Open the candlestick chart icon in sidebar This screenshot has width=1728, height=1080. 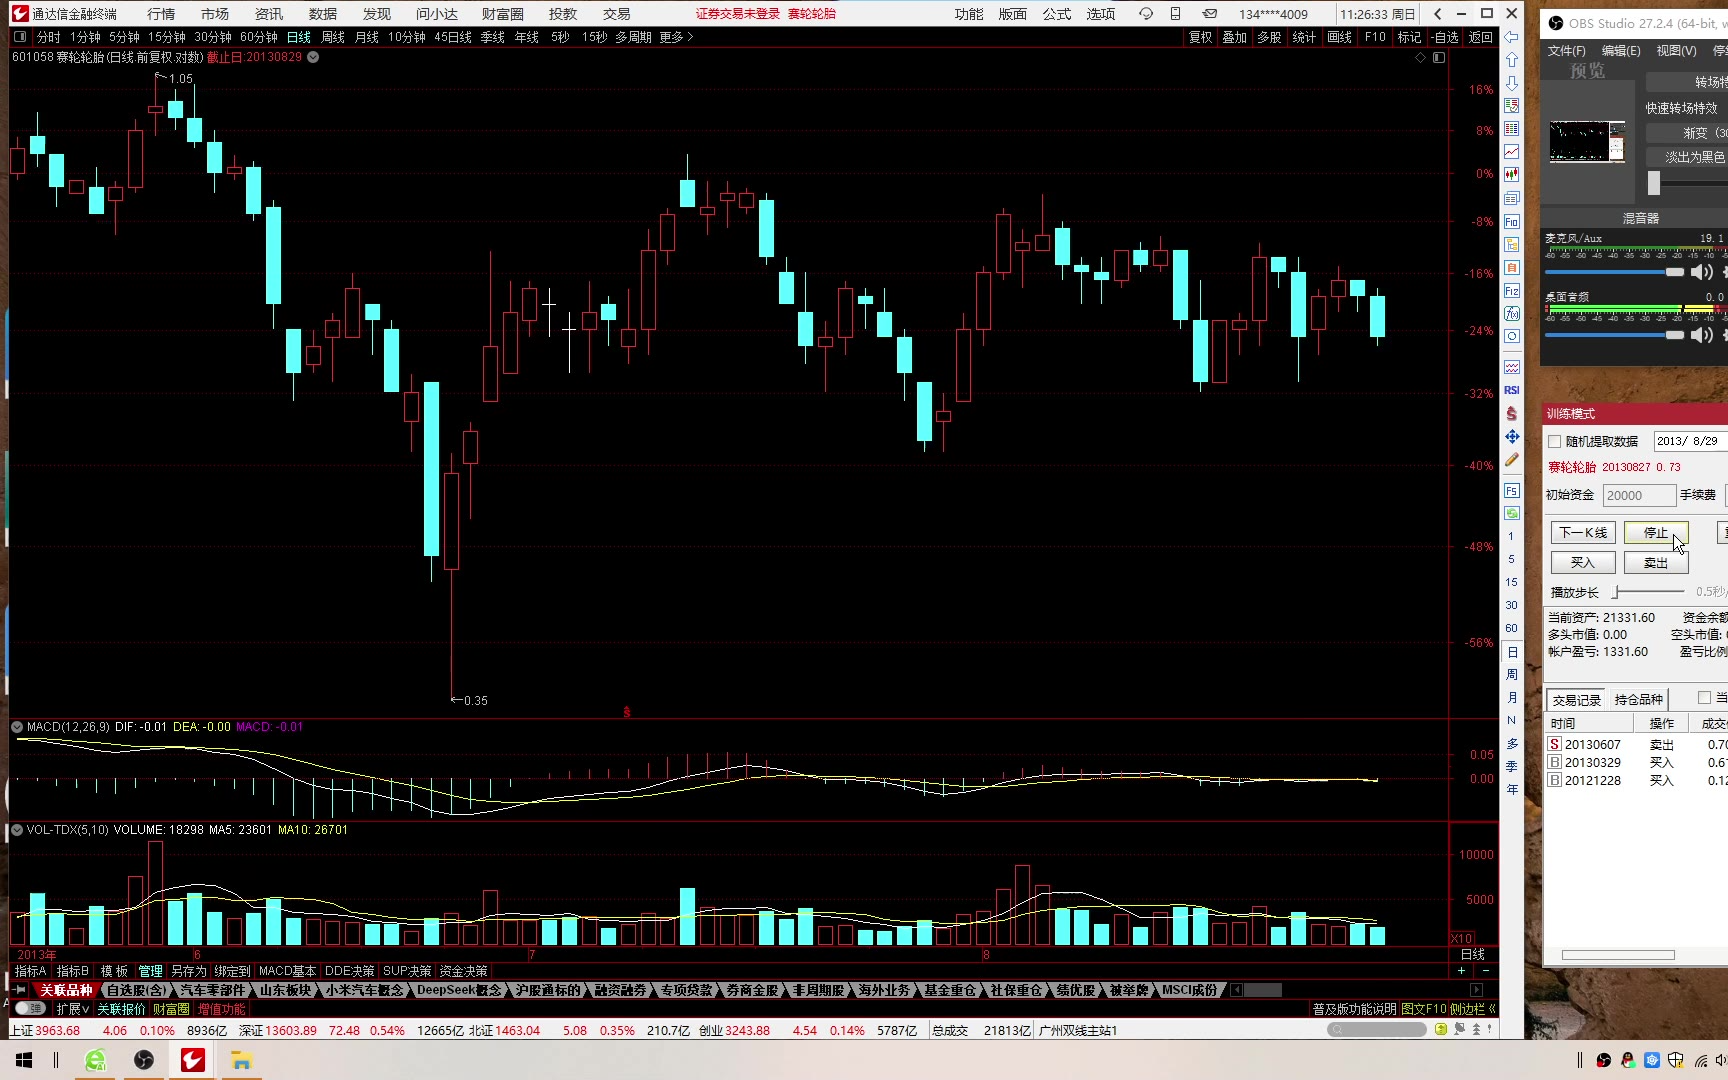[x=1512, y=175]
